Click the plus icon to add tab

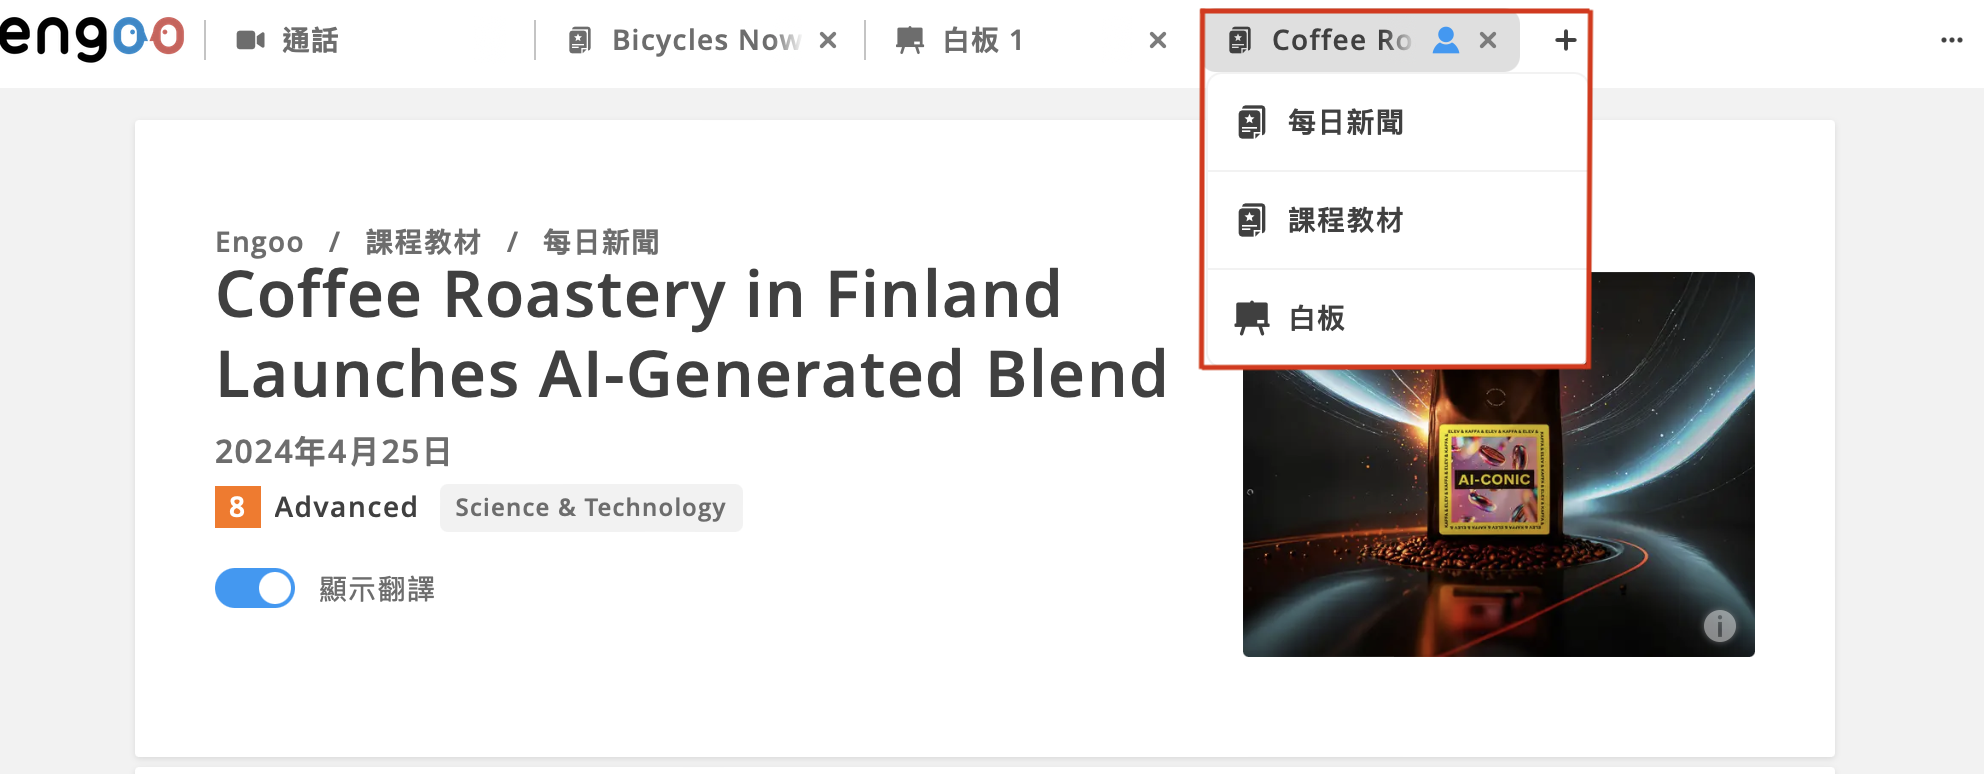tap(1566, 40)
